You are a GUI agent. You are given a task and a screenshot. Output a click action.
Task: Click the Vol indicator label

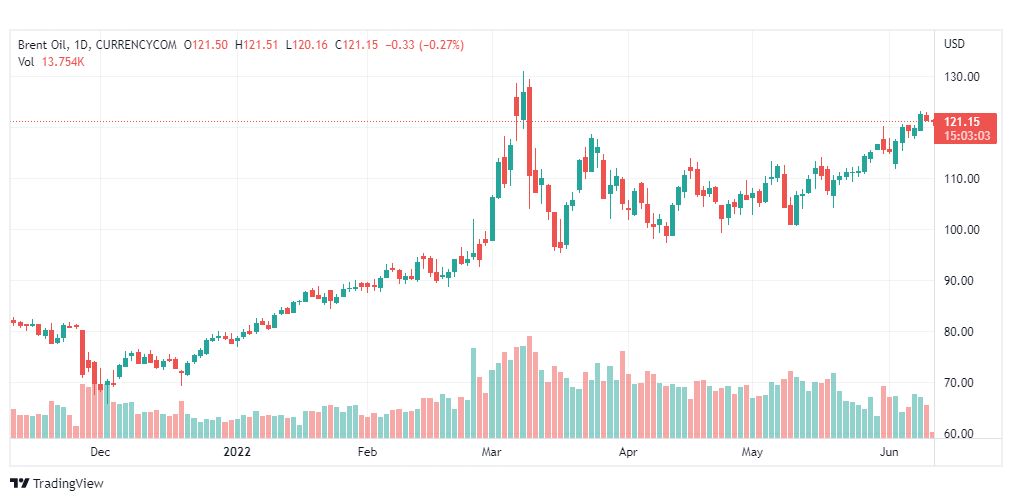[x=26, y=61]
